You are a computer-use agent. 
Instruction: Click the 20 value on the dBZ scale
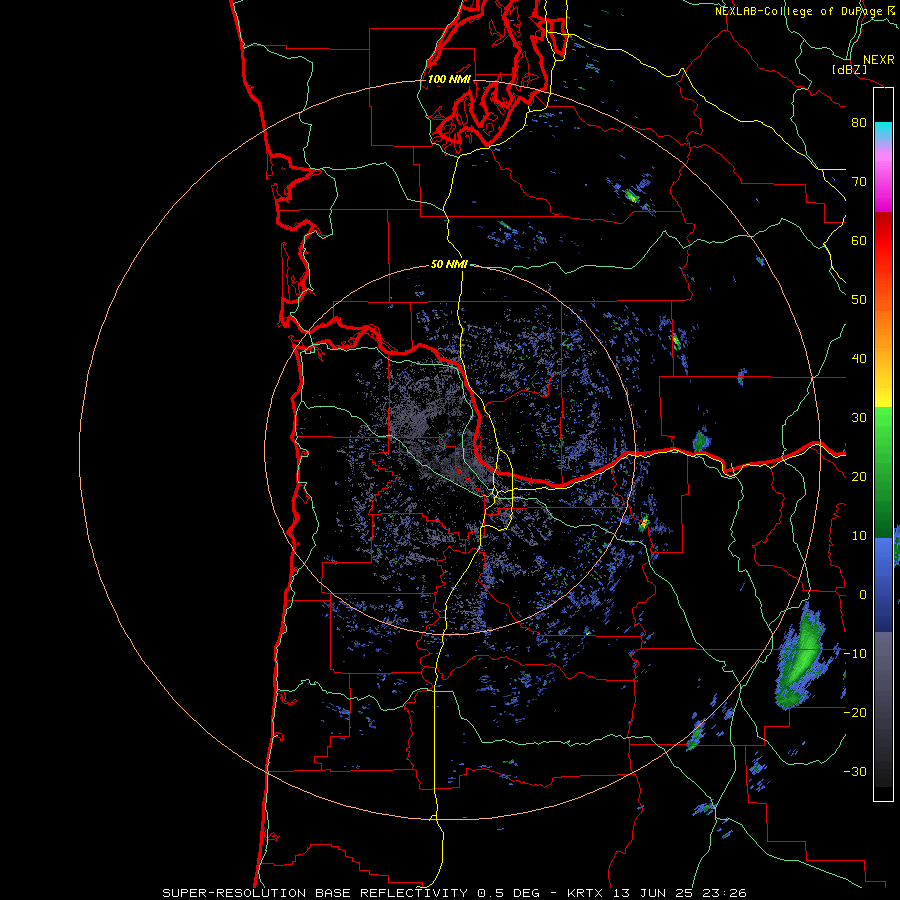(x=859, y=477)
